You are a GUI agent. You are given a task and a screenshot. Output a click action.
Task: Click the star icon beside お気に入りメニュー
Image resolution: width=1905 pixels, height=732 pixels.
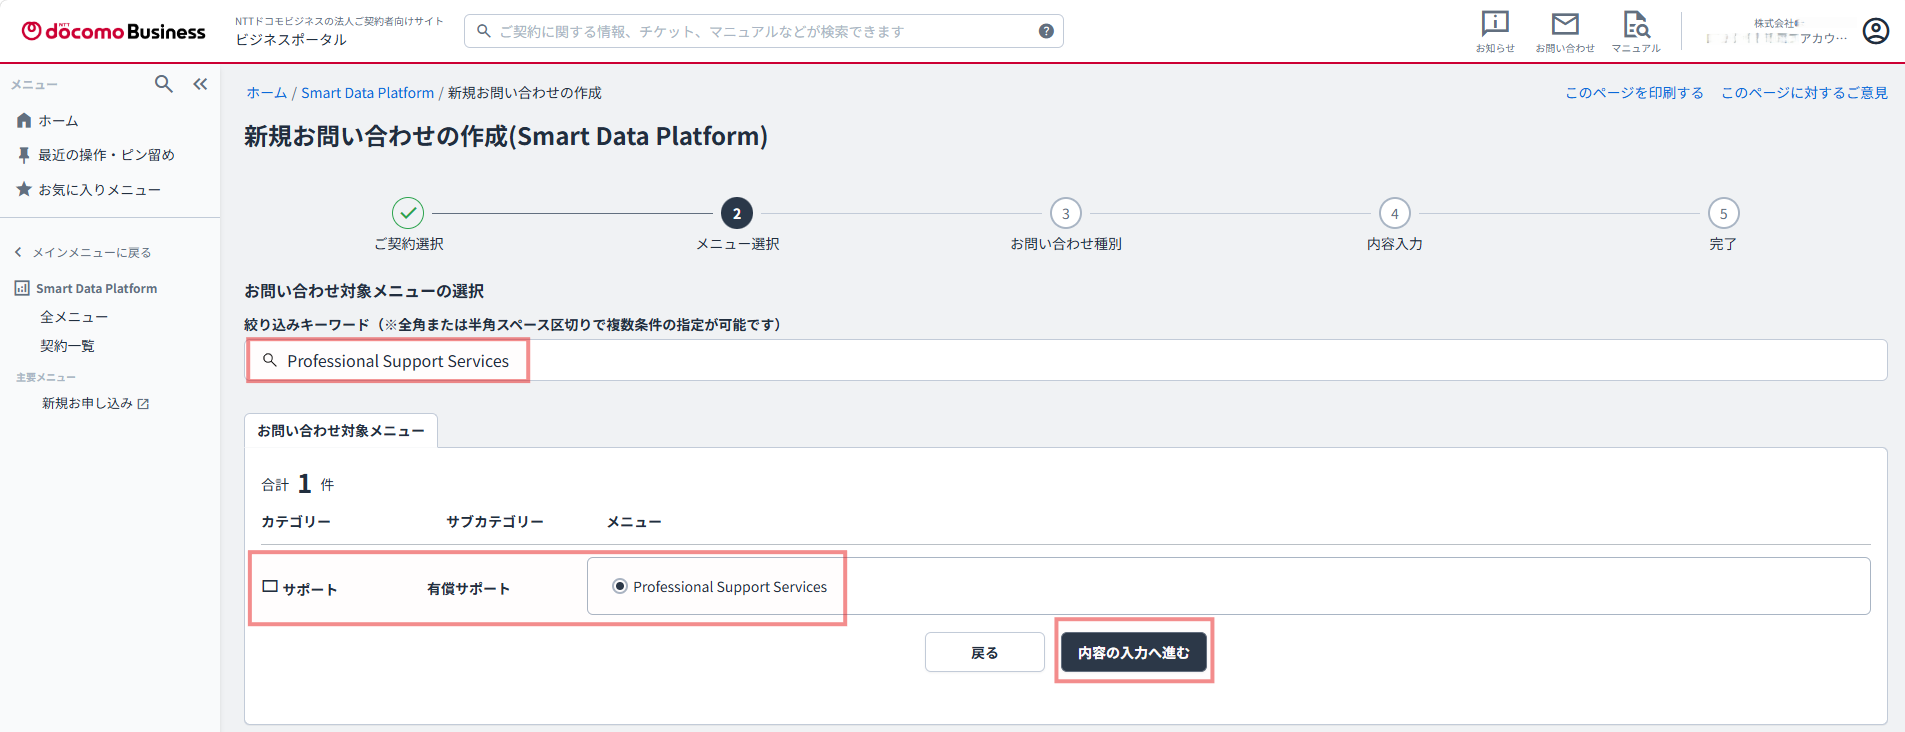[24, 189]
